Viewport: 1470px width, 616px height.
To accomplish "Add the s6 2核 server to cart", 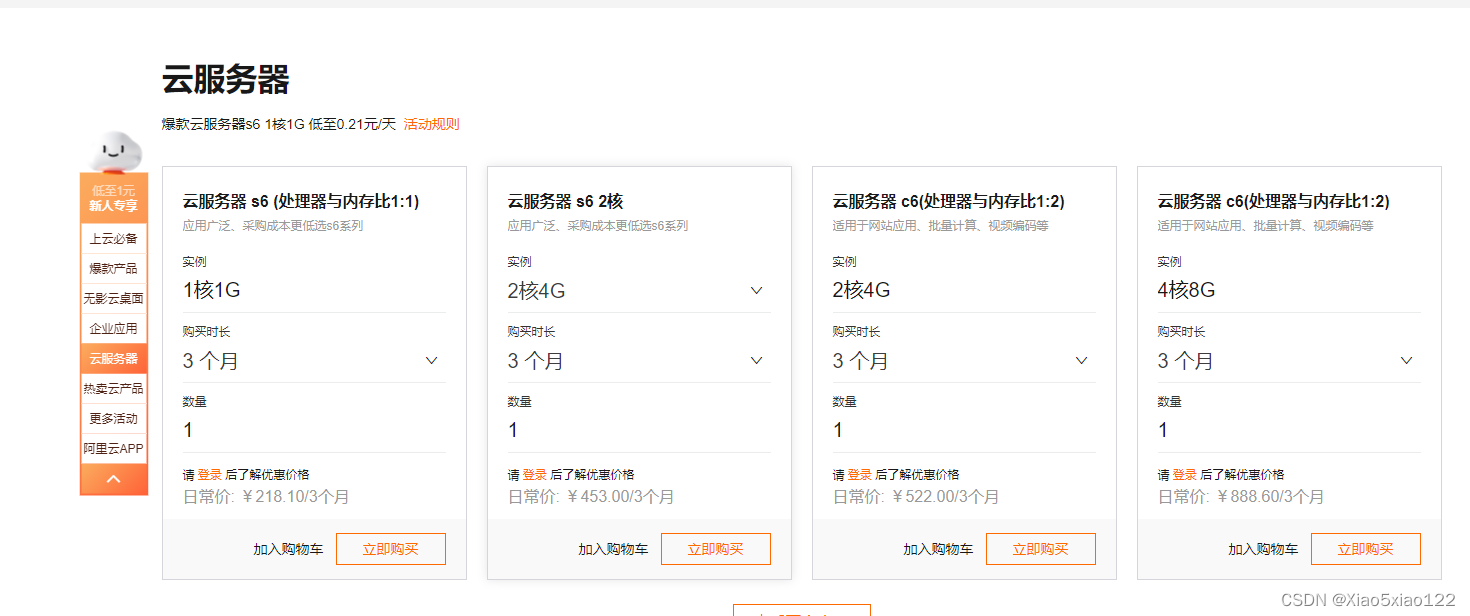I will click(613, 549).
